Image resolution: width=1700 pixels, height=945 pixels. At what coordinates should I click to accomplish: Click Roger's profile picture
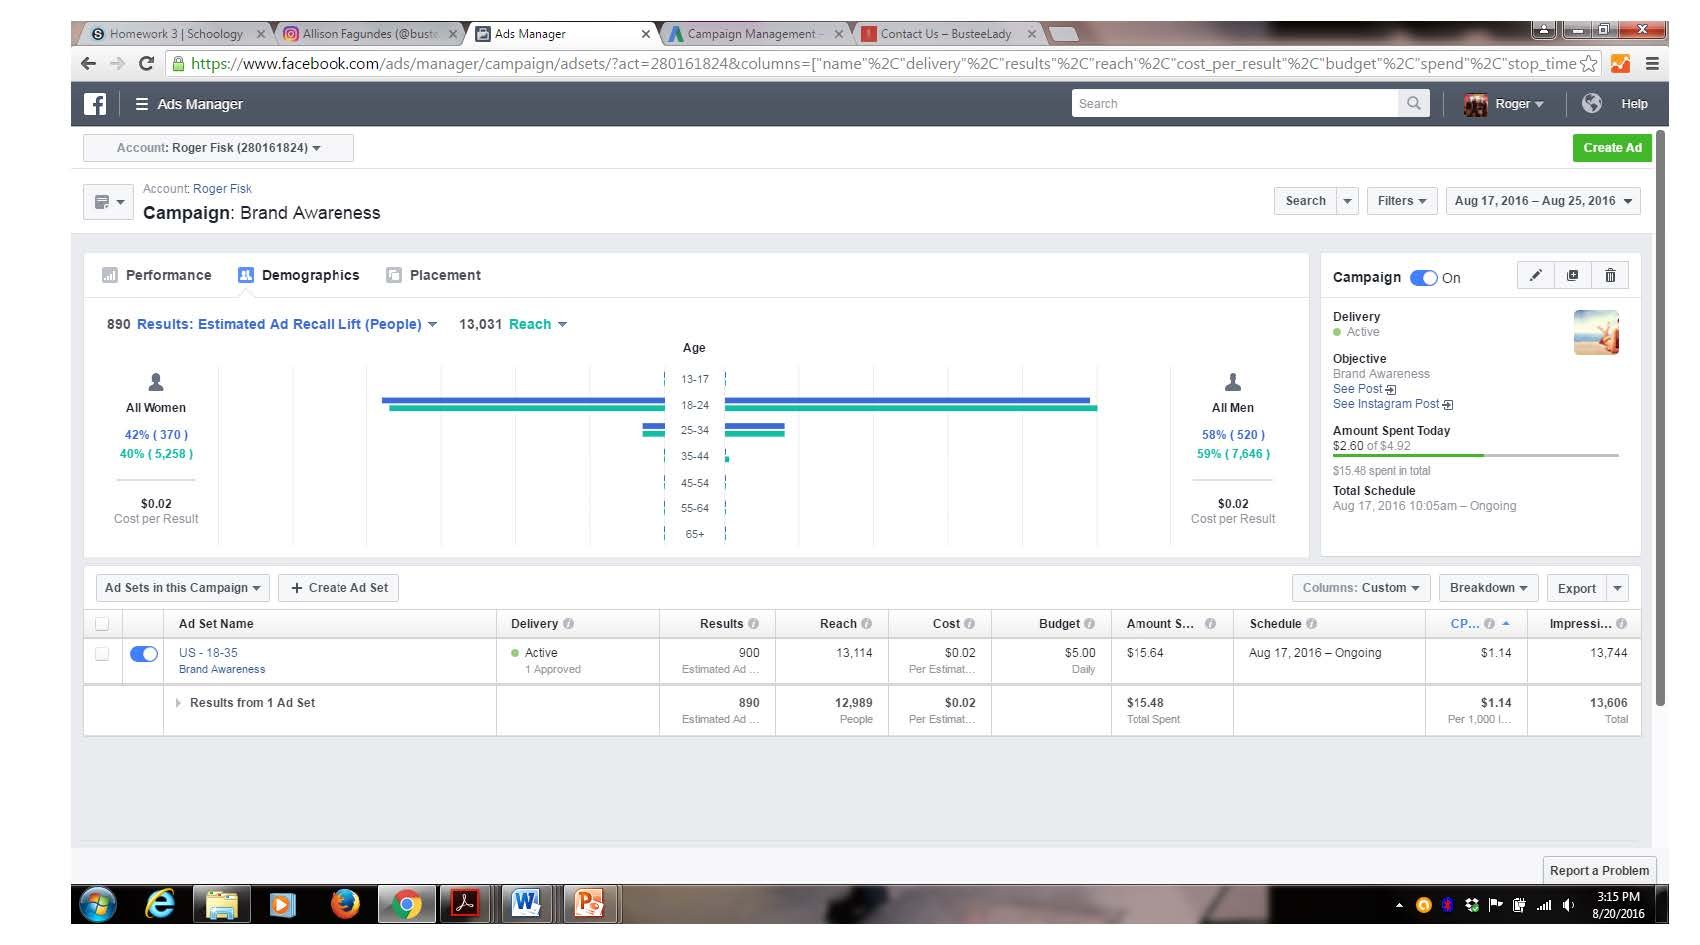click(1475, 104)
